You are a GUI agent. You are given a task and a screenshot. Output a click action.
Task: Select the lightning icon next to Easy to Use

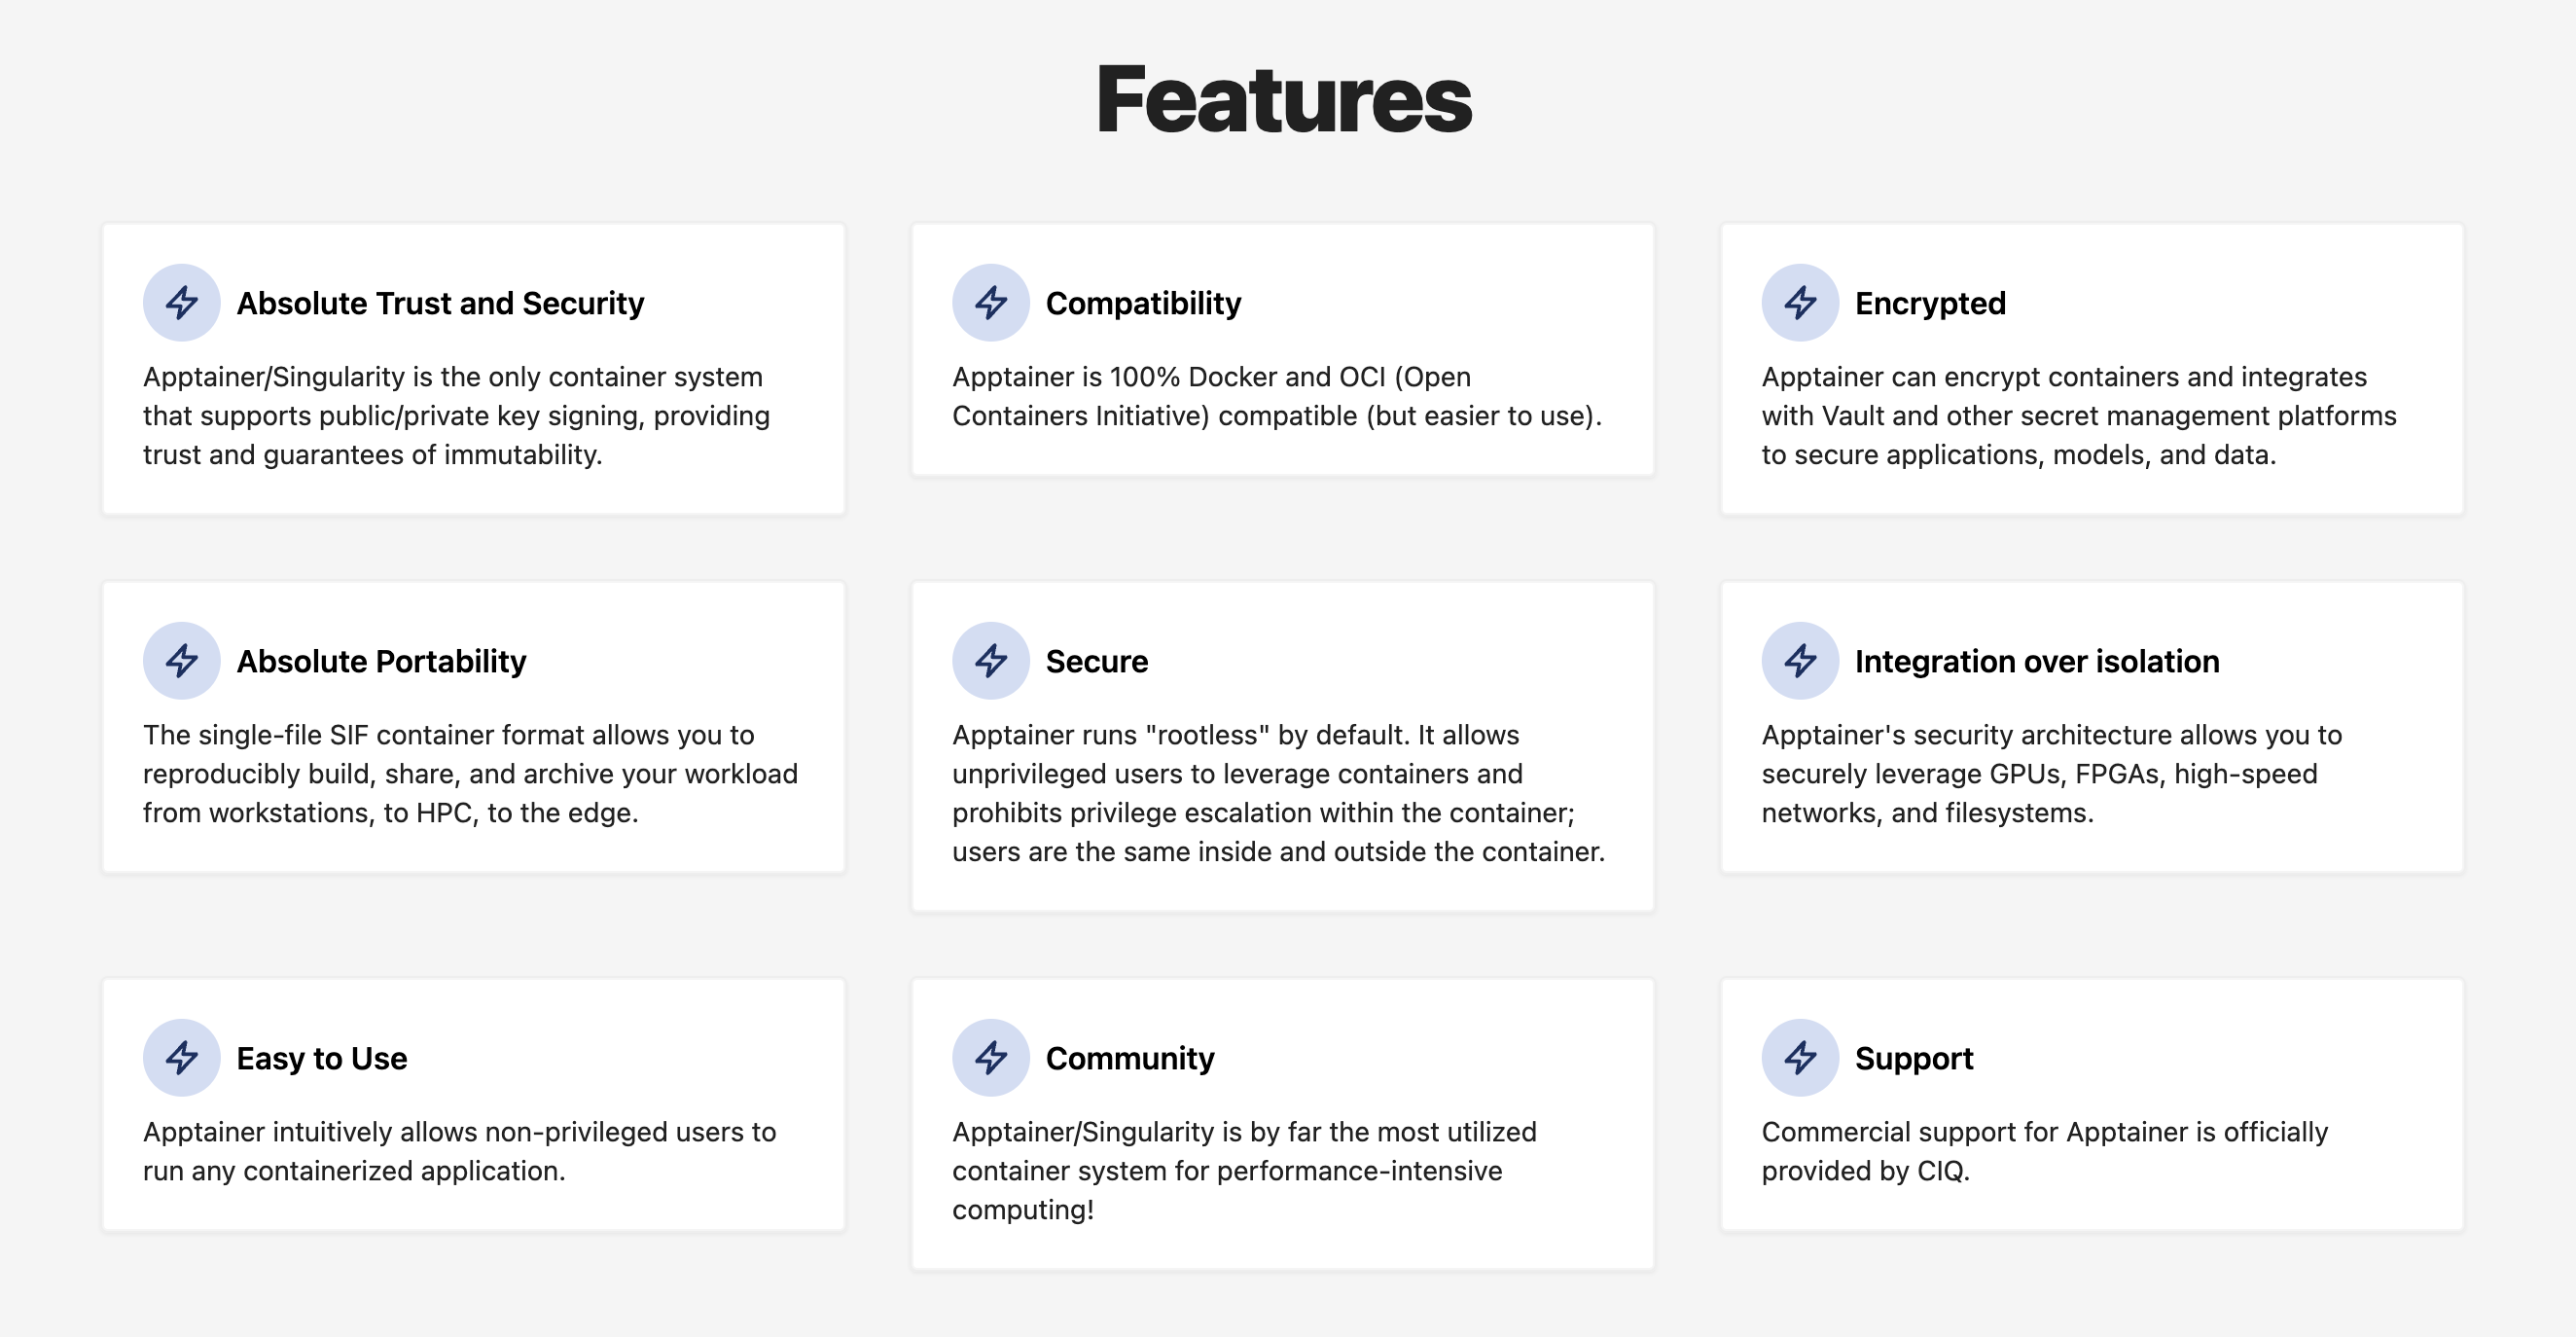pyautogui.click(x=181, y=1057)
